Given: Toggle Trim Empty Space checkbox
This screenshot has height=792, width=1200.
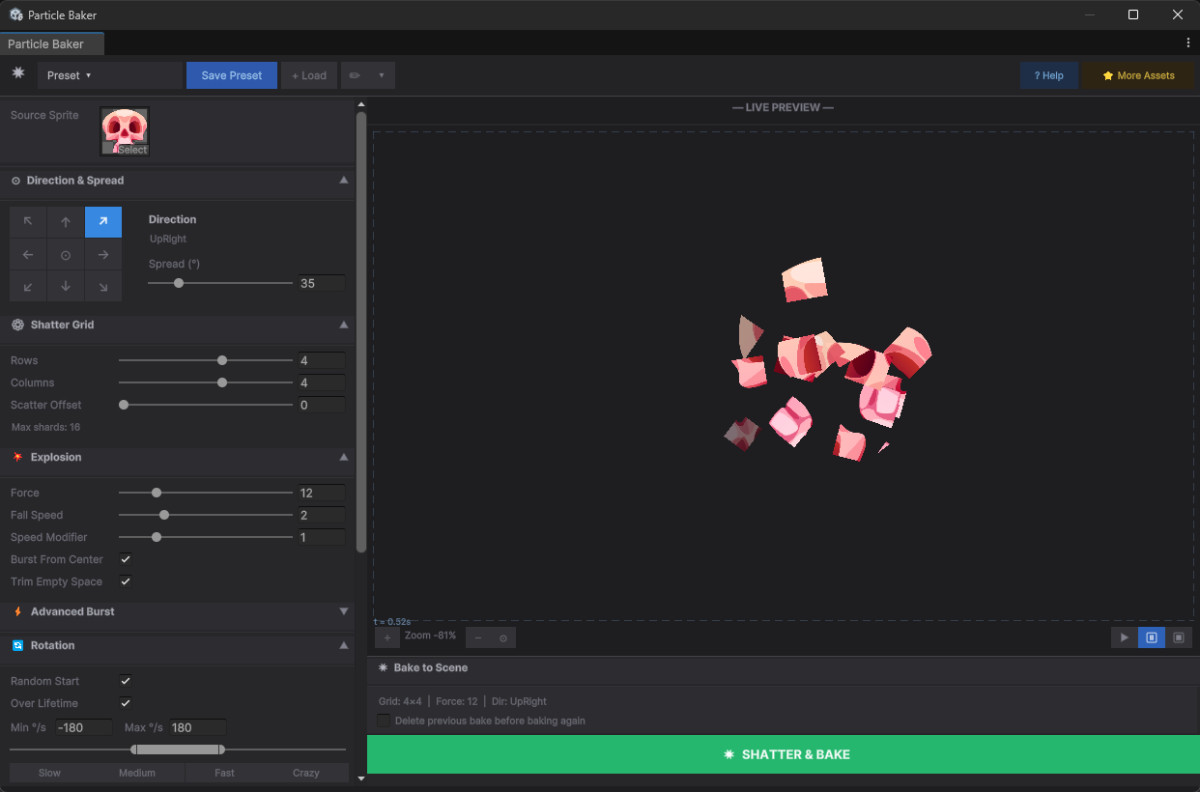Looking at the screenshot, I should [x=125, y=581].
